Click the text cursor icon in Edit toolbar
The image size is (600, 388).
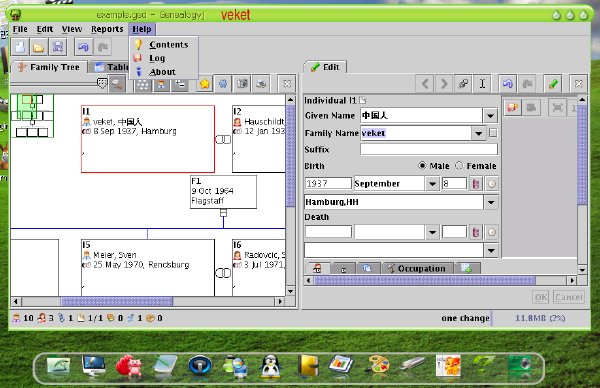pyautogui.click(x=482, y=83)
